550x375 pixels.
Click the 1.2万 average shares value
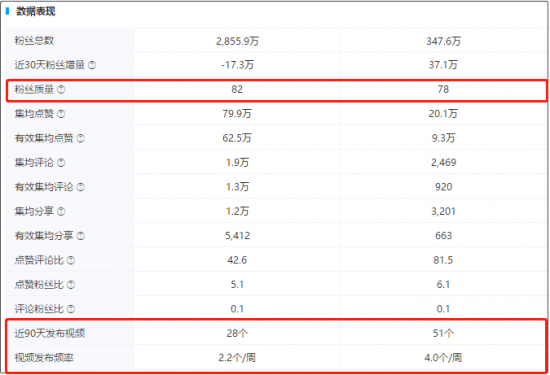237,211
